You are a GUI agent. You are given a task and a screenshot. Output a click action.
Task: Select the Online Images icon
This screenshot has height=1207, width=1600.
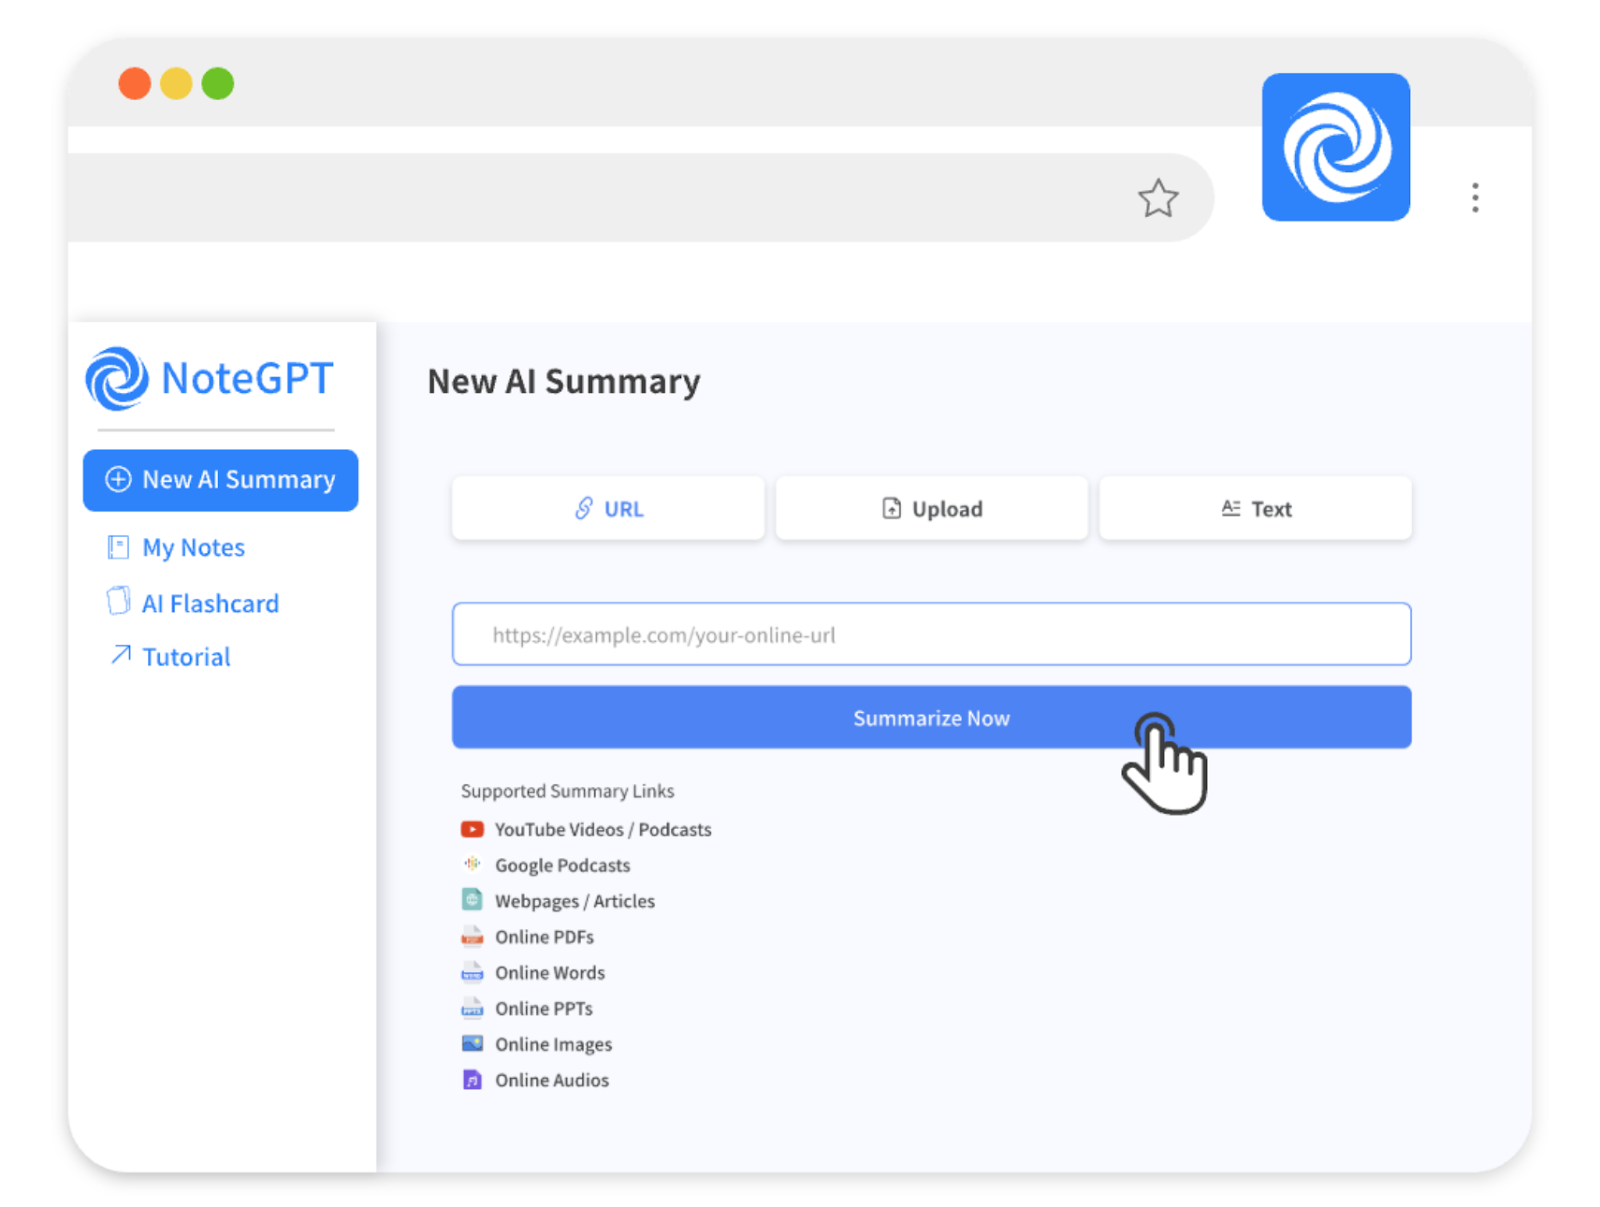point(471,1043)
